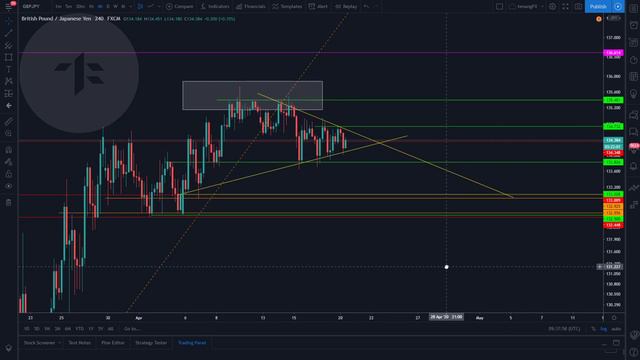This screenshot has width=640, height=360.
Task: Select the ruler measure tool
Action: [x=8, y=121]
